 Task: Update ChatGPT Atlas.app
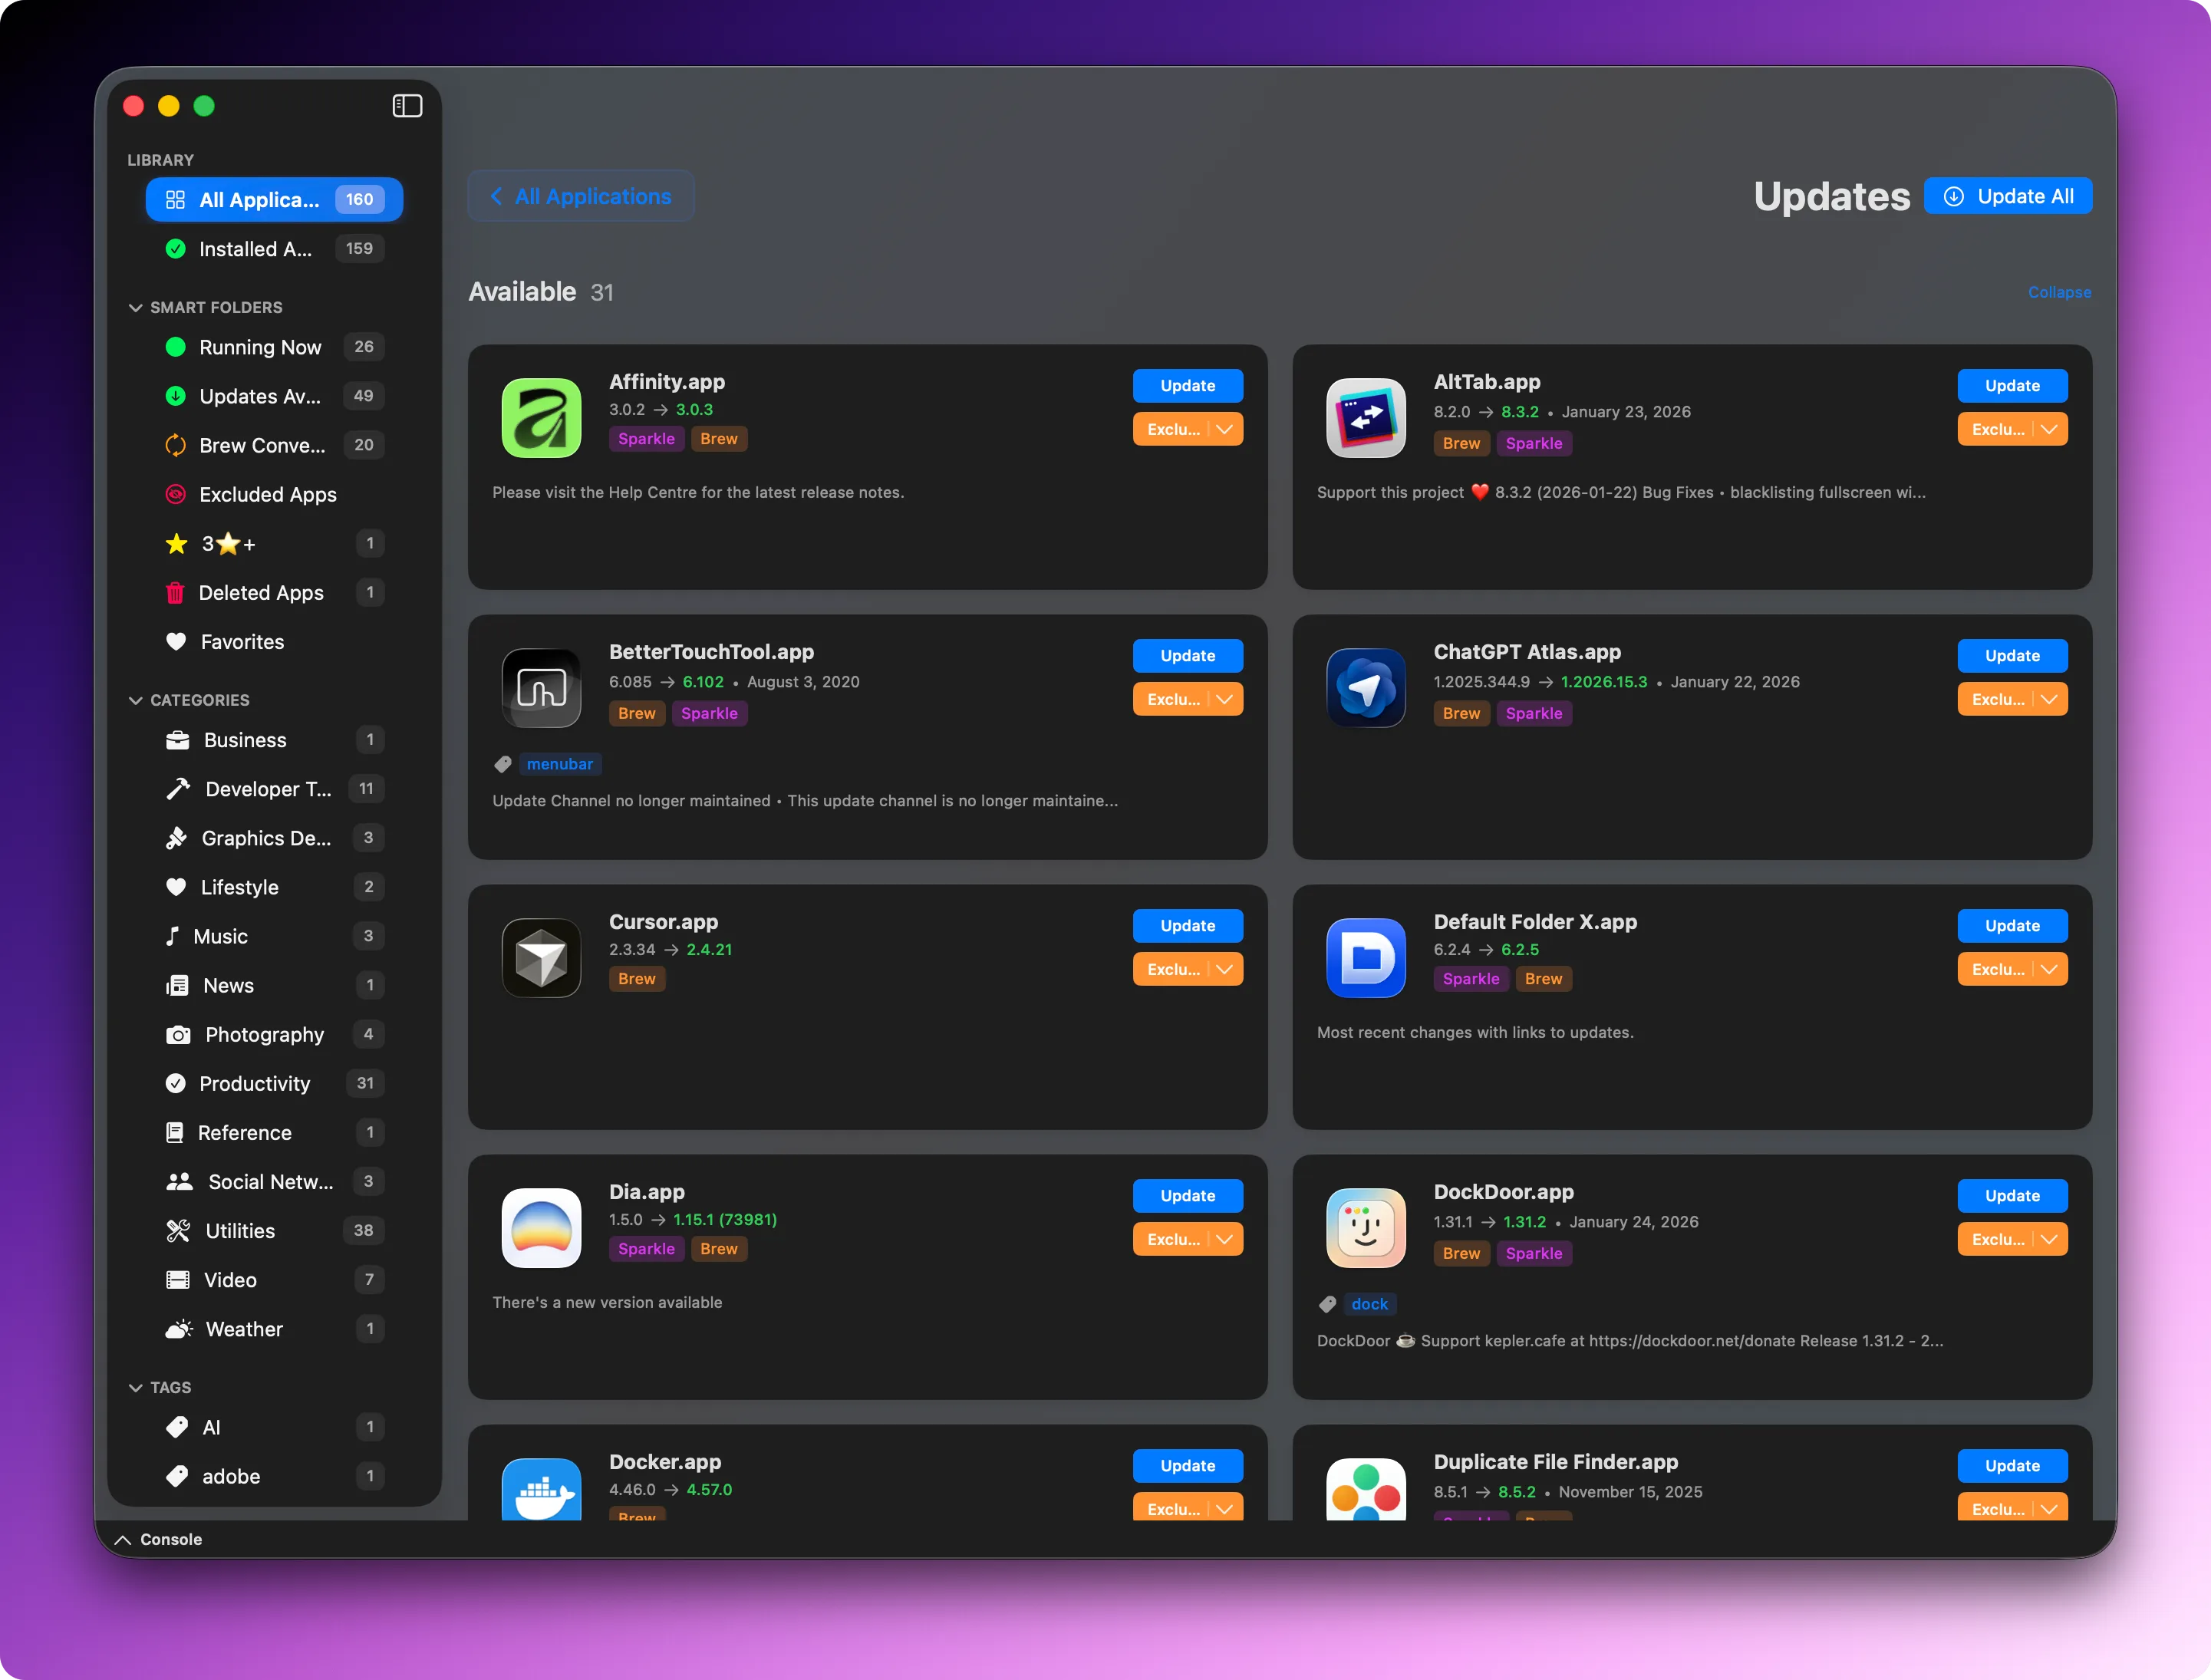pyautogui.click(x=2012, y=656)
